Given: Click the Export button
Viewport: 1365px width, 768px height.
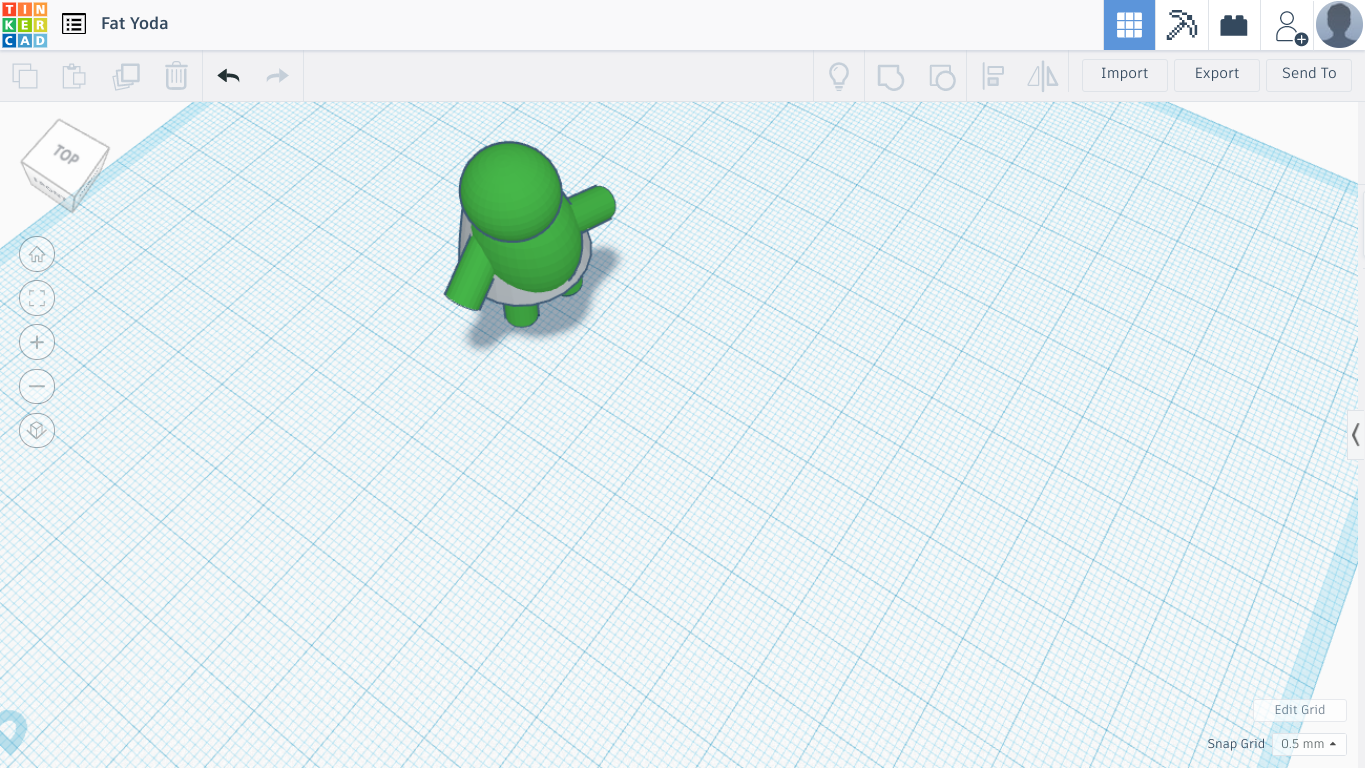Looking at the screenshot, I should [1217, 74].
